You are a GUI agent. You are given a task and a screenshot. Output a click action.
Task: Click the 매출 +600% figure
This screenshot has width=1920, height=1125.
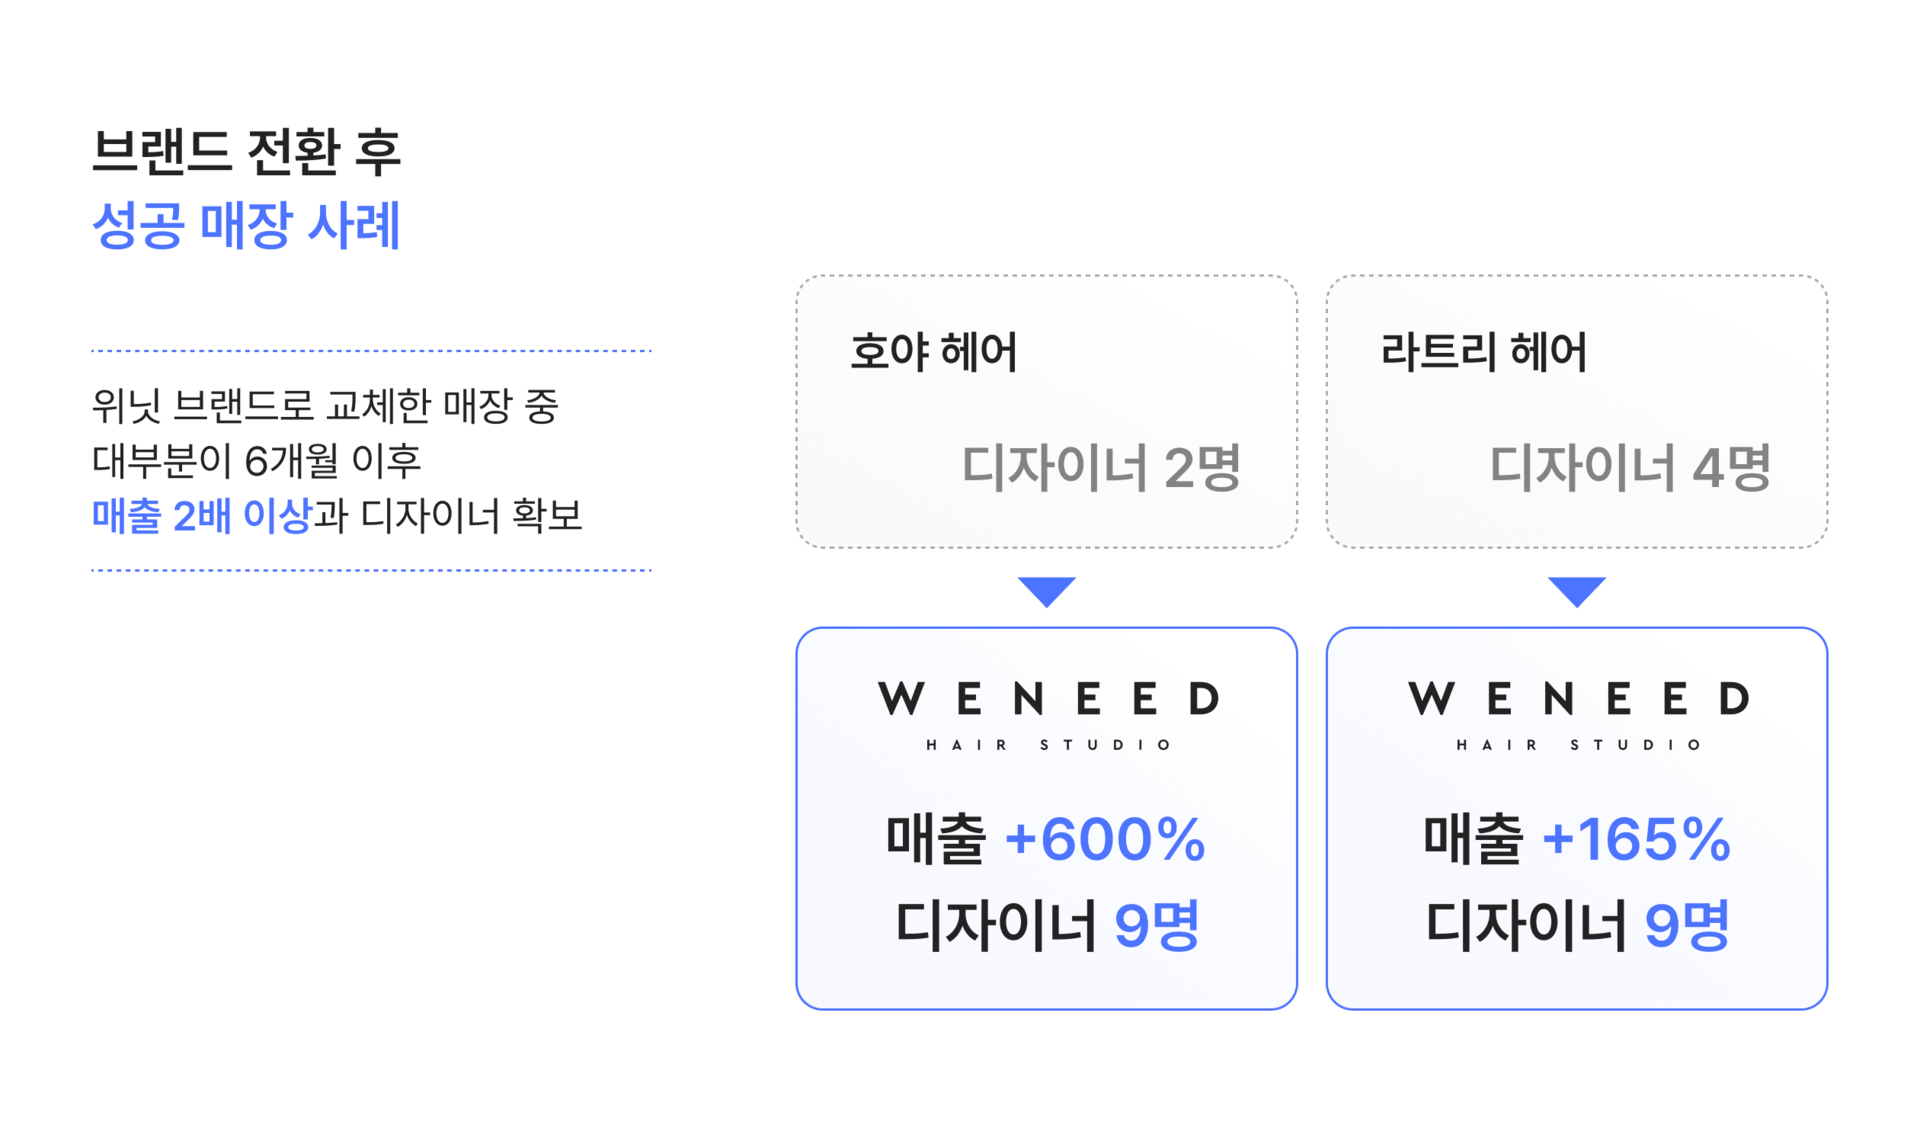1046,838
